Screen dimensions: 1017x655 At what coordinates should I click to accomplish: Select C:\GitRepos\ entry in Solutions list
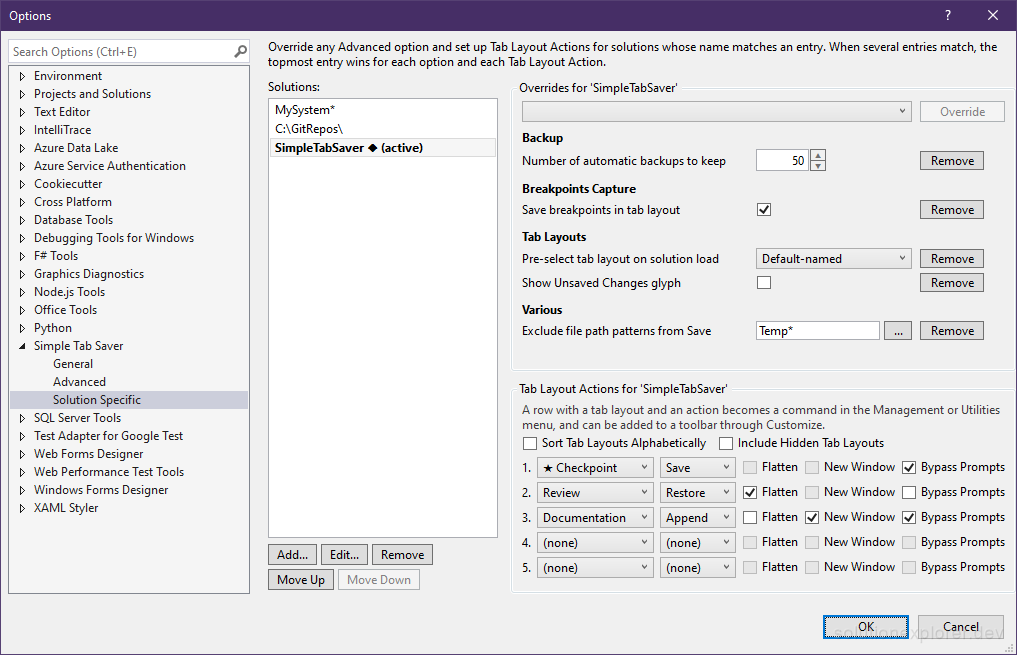(x=383, y=129)
